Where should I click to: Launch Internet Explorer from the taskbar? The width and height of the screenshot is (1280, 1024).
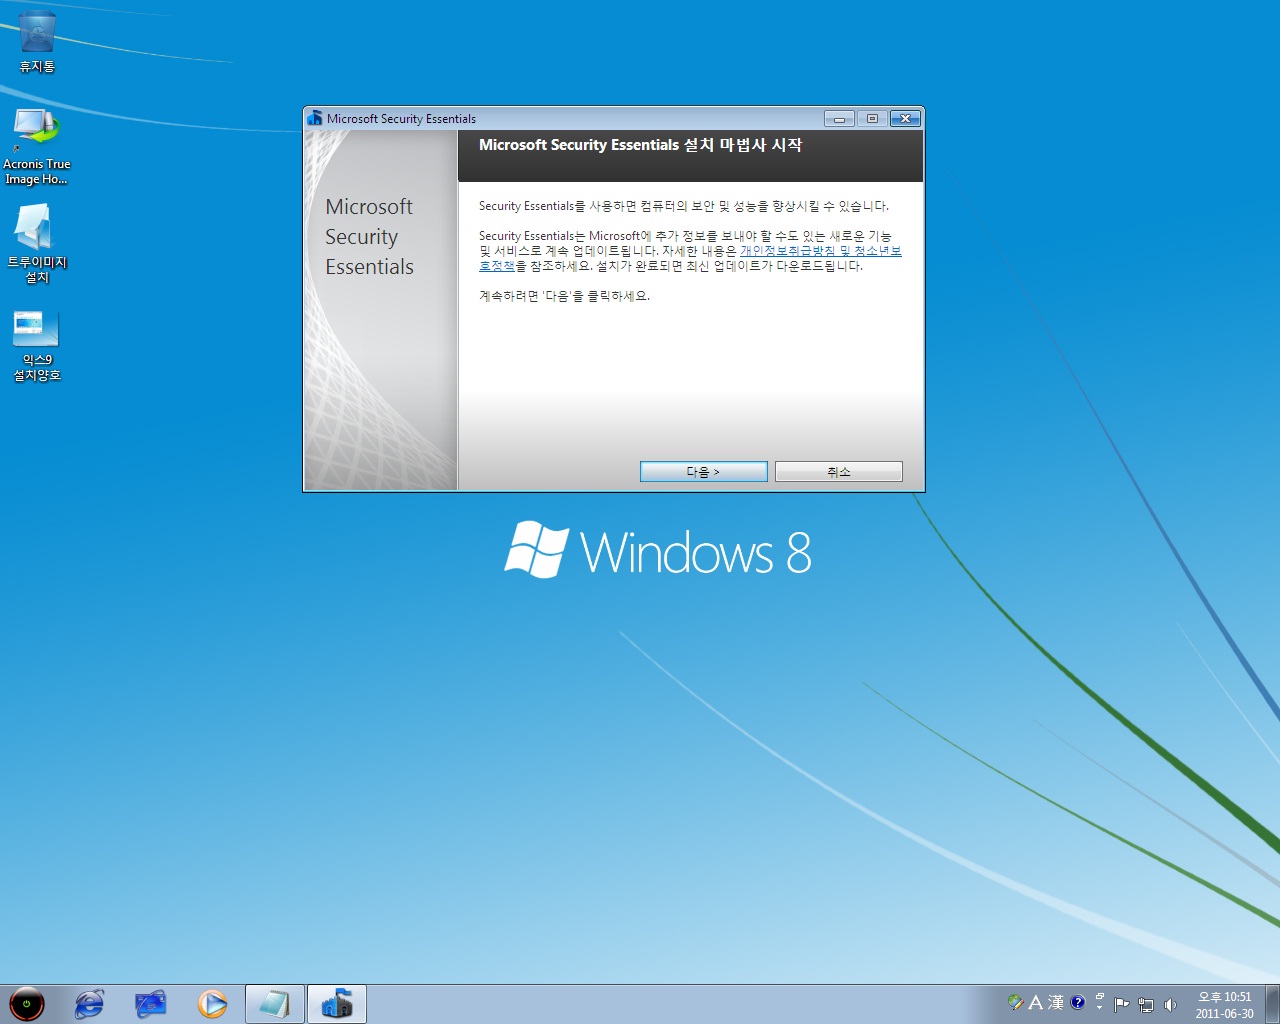[x=89, y=1004]
